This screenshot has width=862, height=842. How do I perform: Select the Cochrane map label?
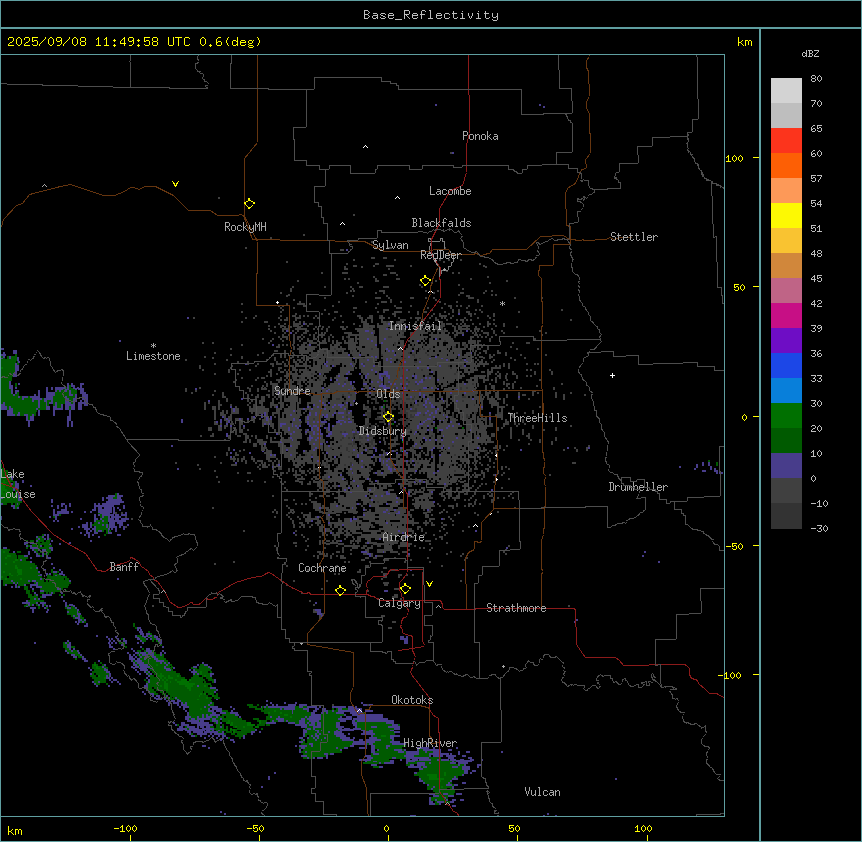[x=322, y=568]
